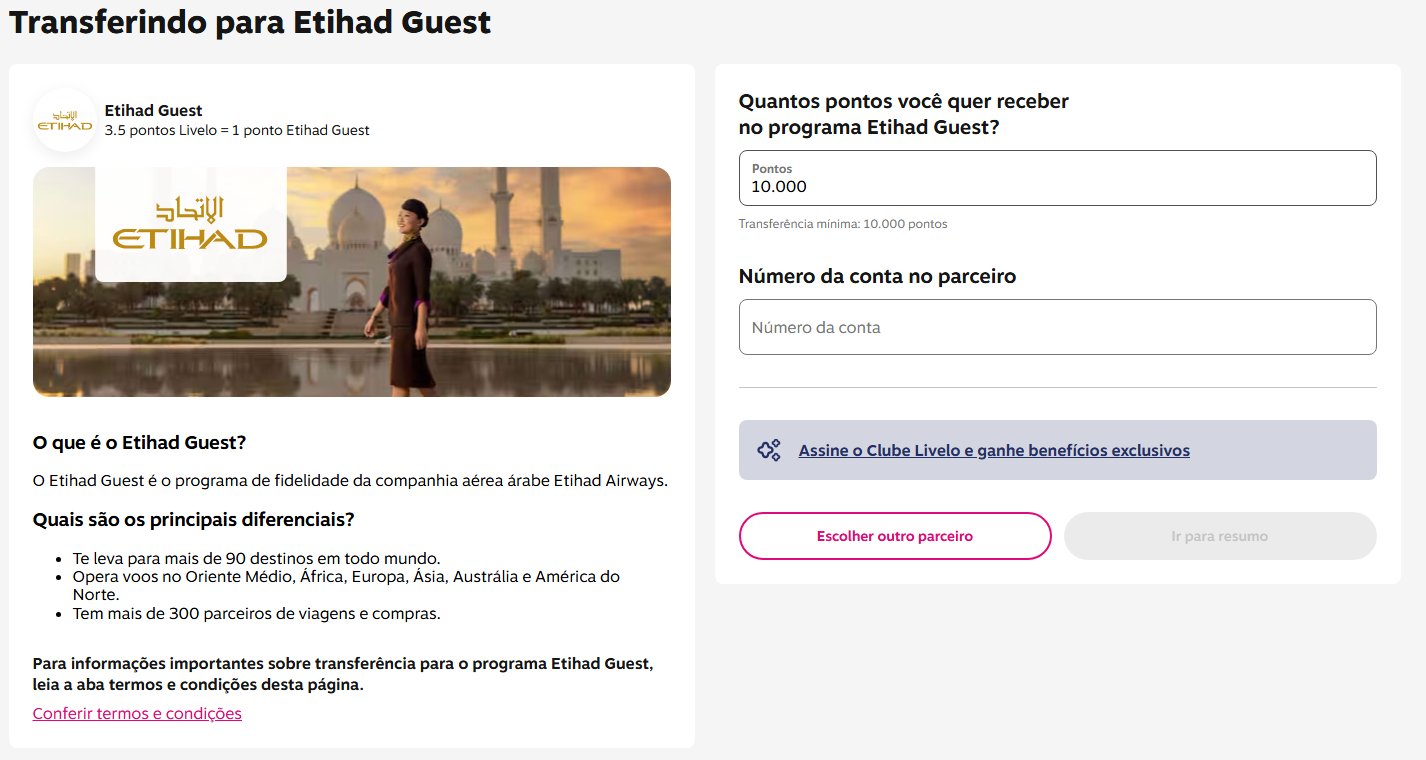Image resolution: width=1426 pixels, height=760 pixels.
Task: Click the Número da conta input field
Action: point(1057,327)
